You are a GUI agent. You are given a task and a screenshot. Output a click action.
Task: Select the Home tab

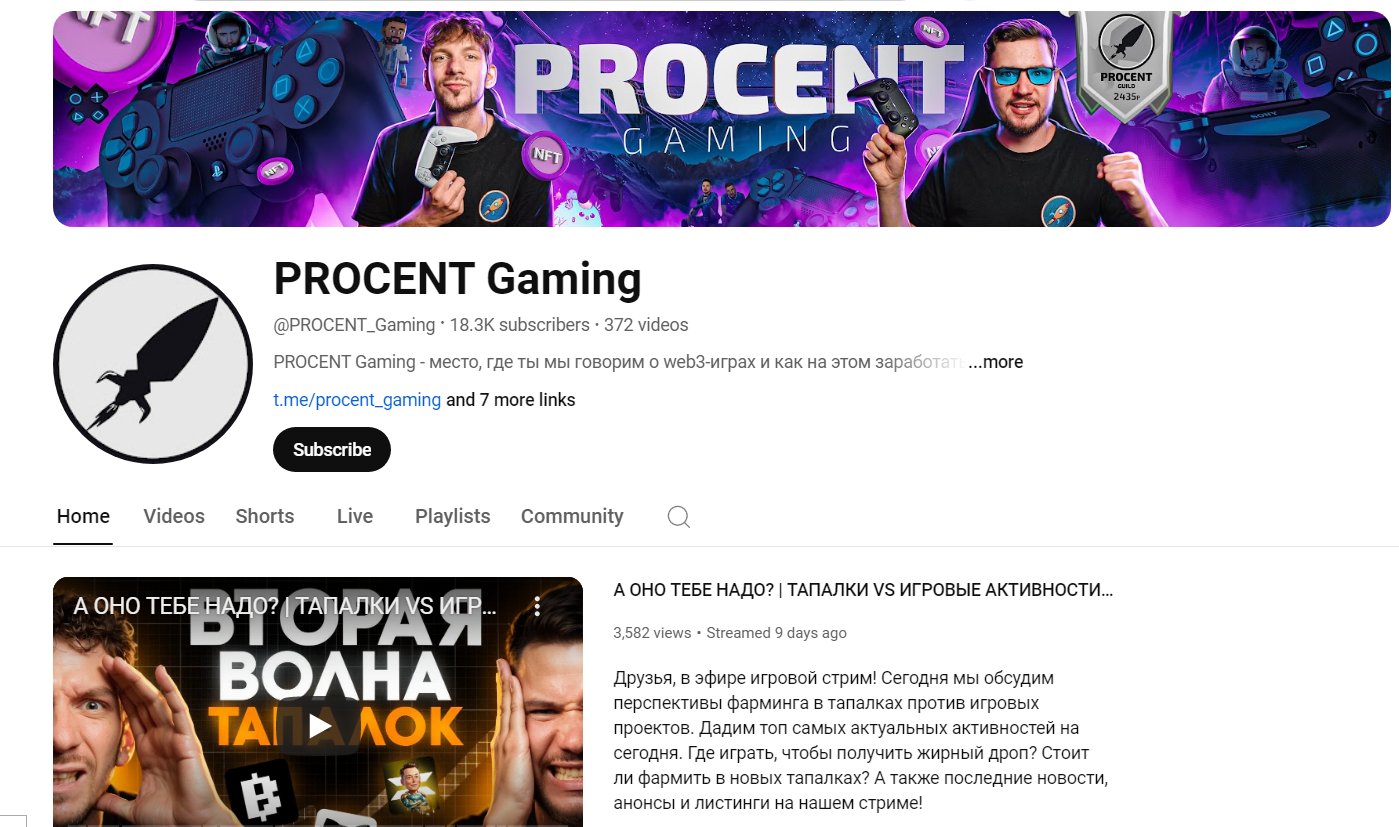[83, 516]
